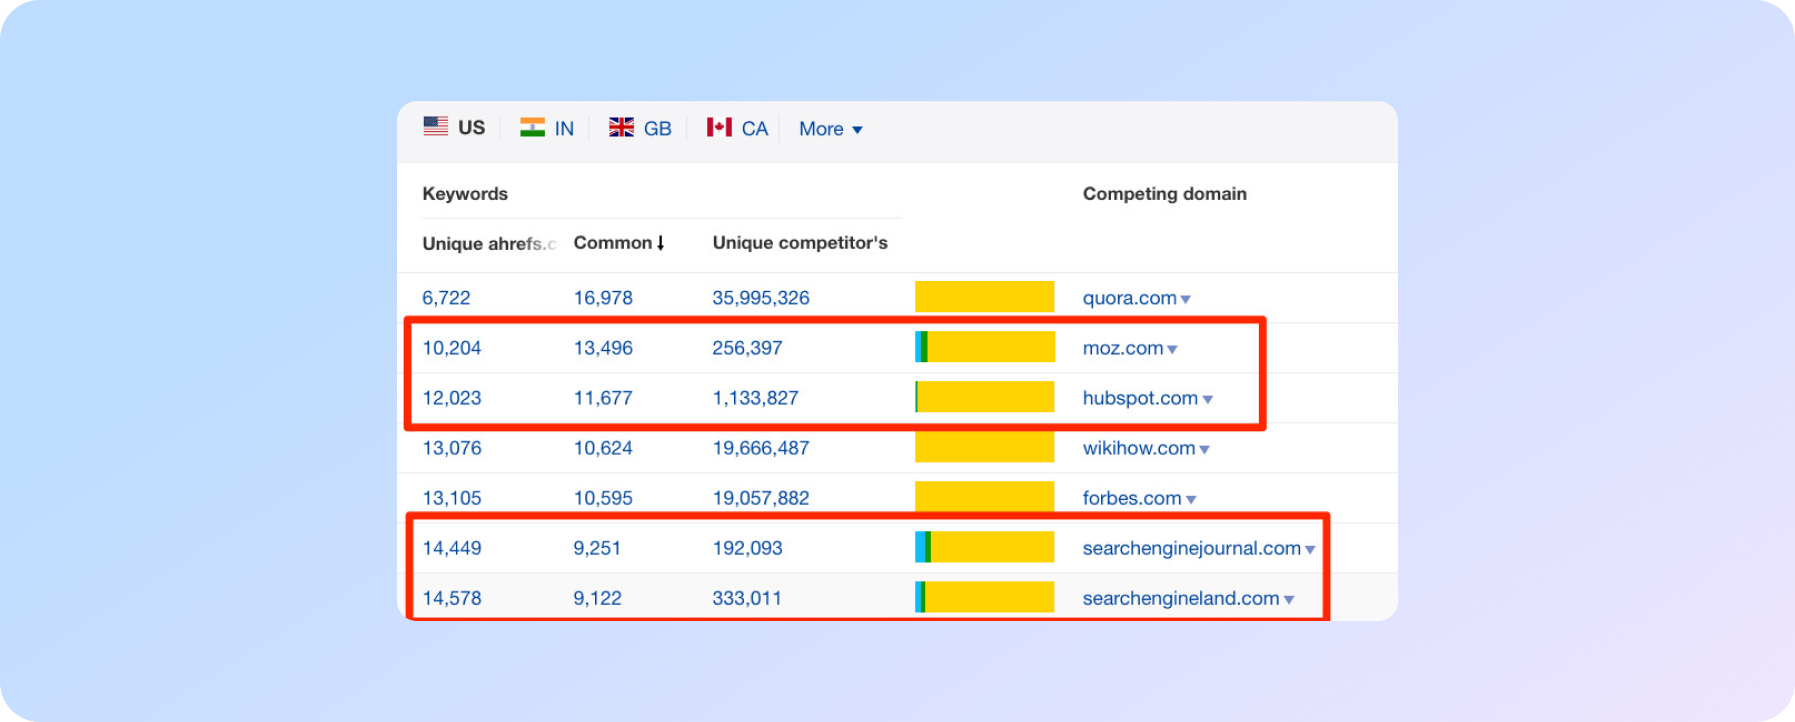Click the Keywords group header

[x=465, y=194]
